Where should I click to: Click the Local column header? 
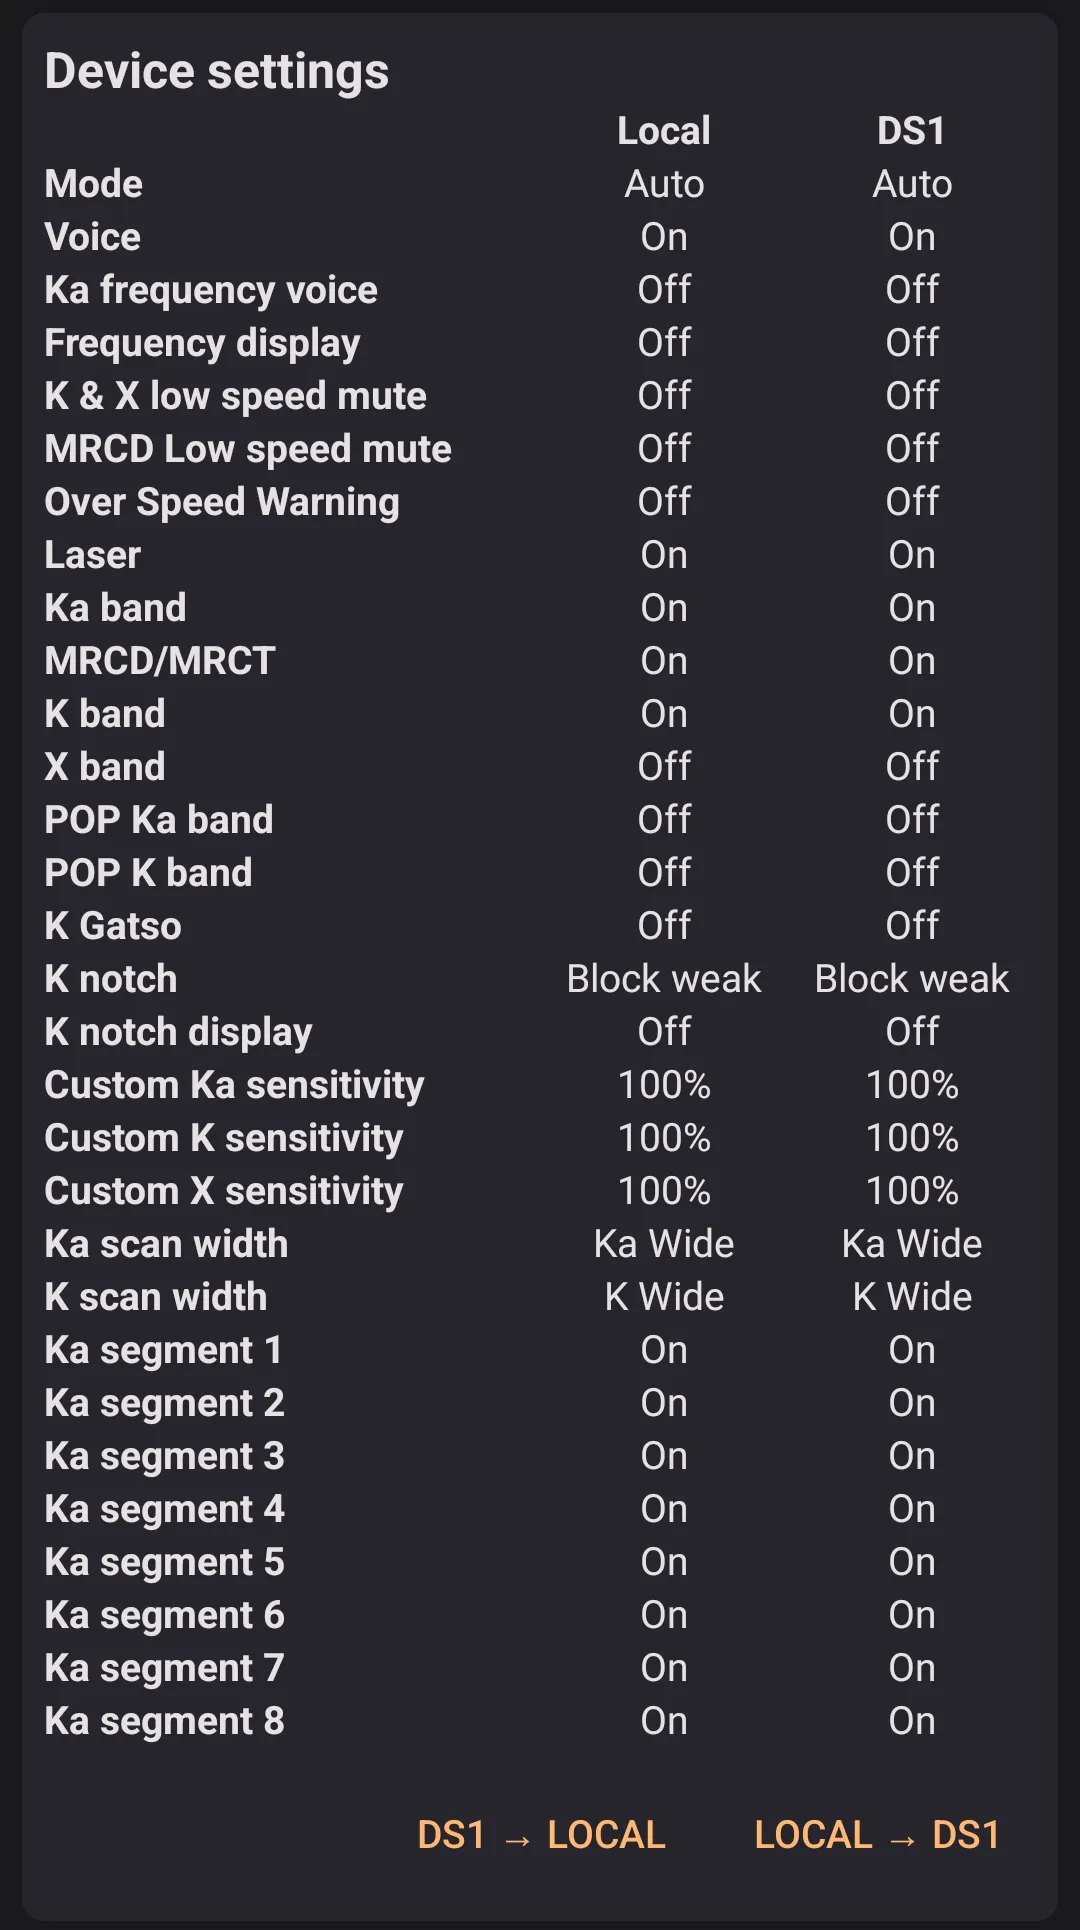[664, 131]
